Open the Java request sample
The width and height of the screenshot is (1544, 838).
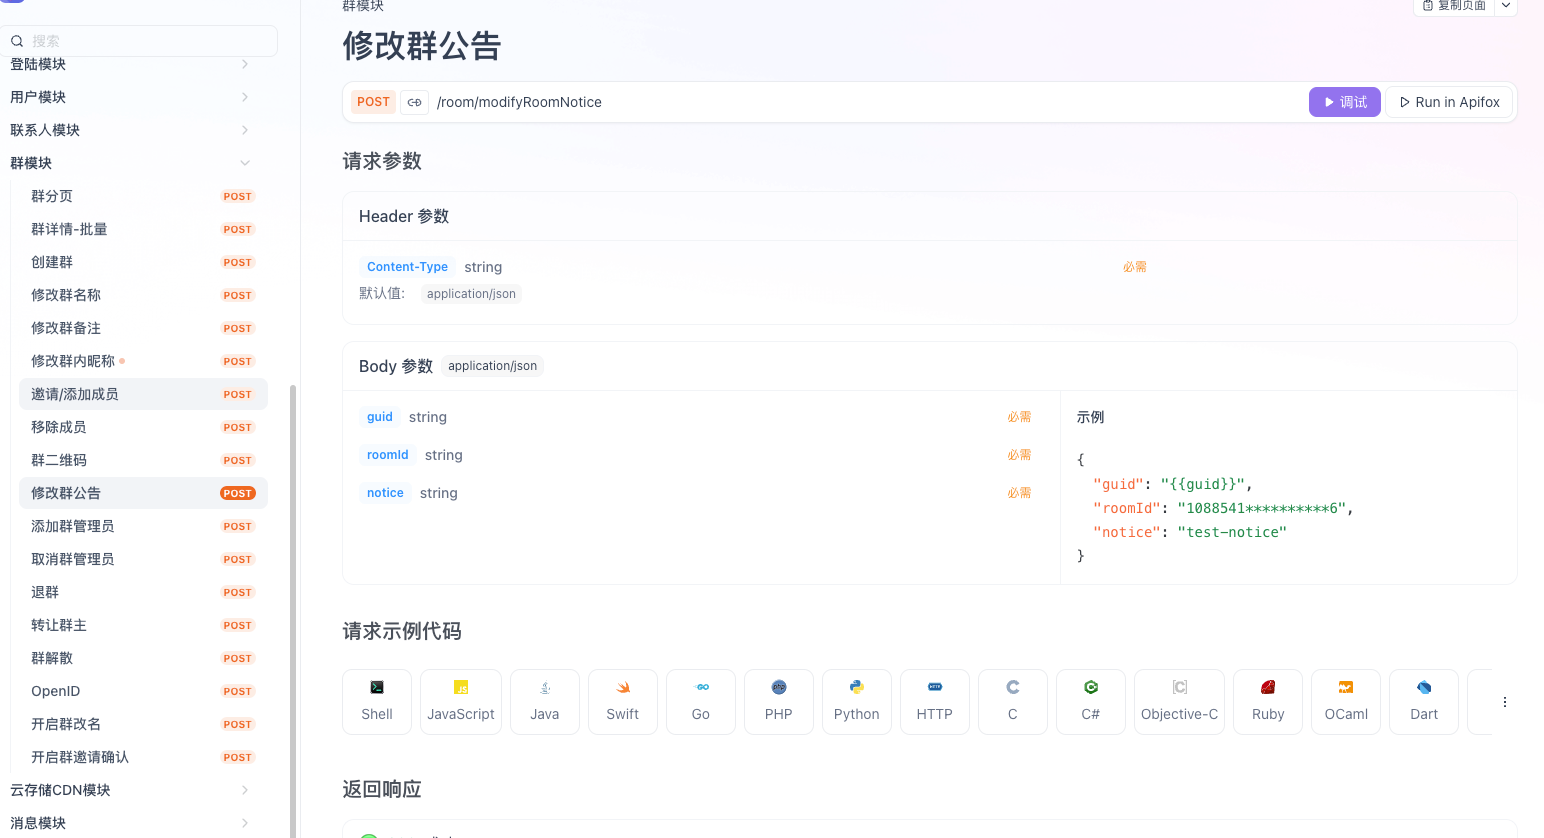click(x=545, y=701)
